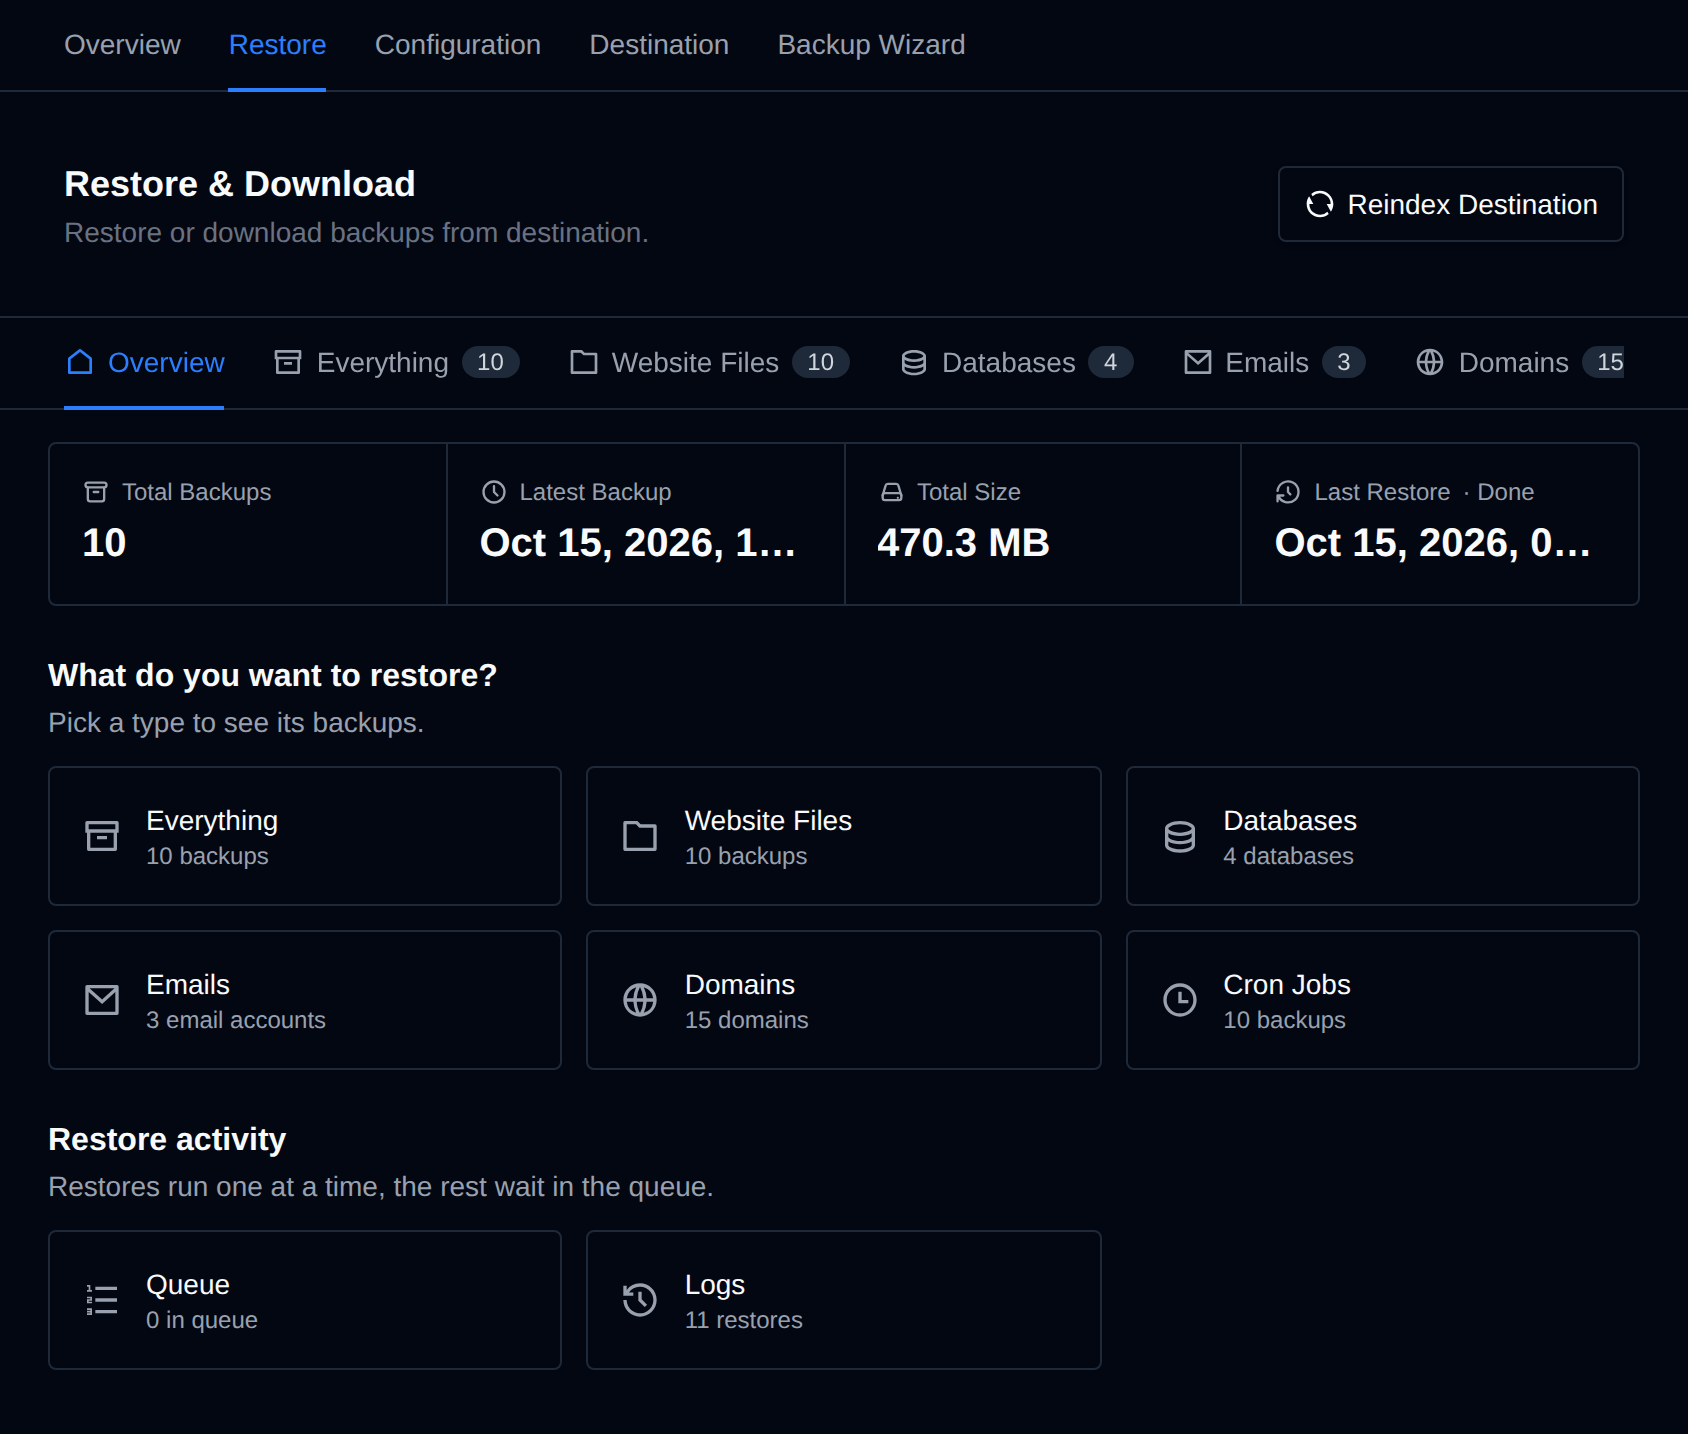Click the history icon next to Last Restore
This screenshot has height=1434, width=1688.
coord(1288,492)
